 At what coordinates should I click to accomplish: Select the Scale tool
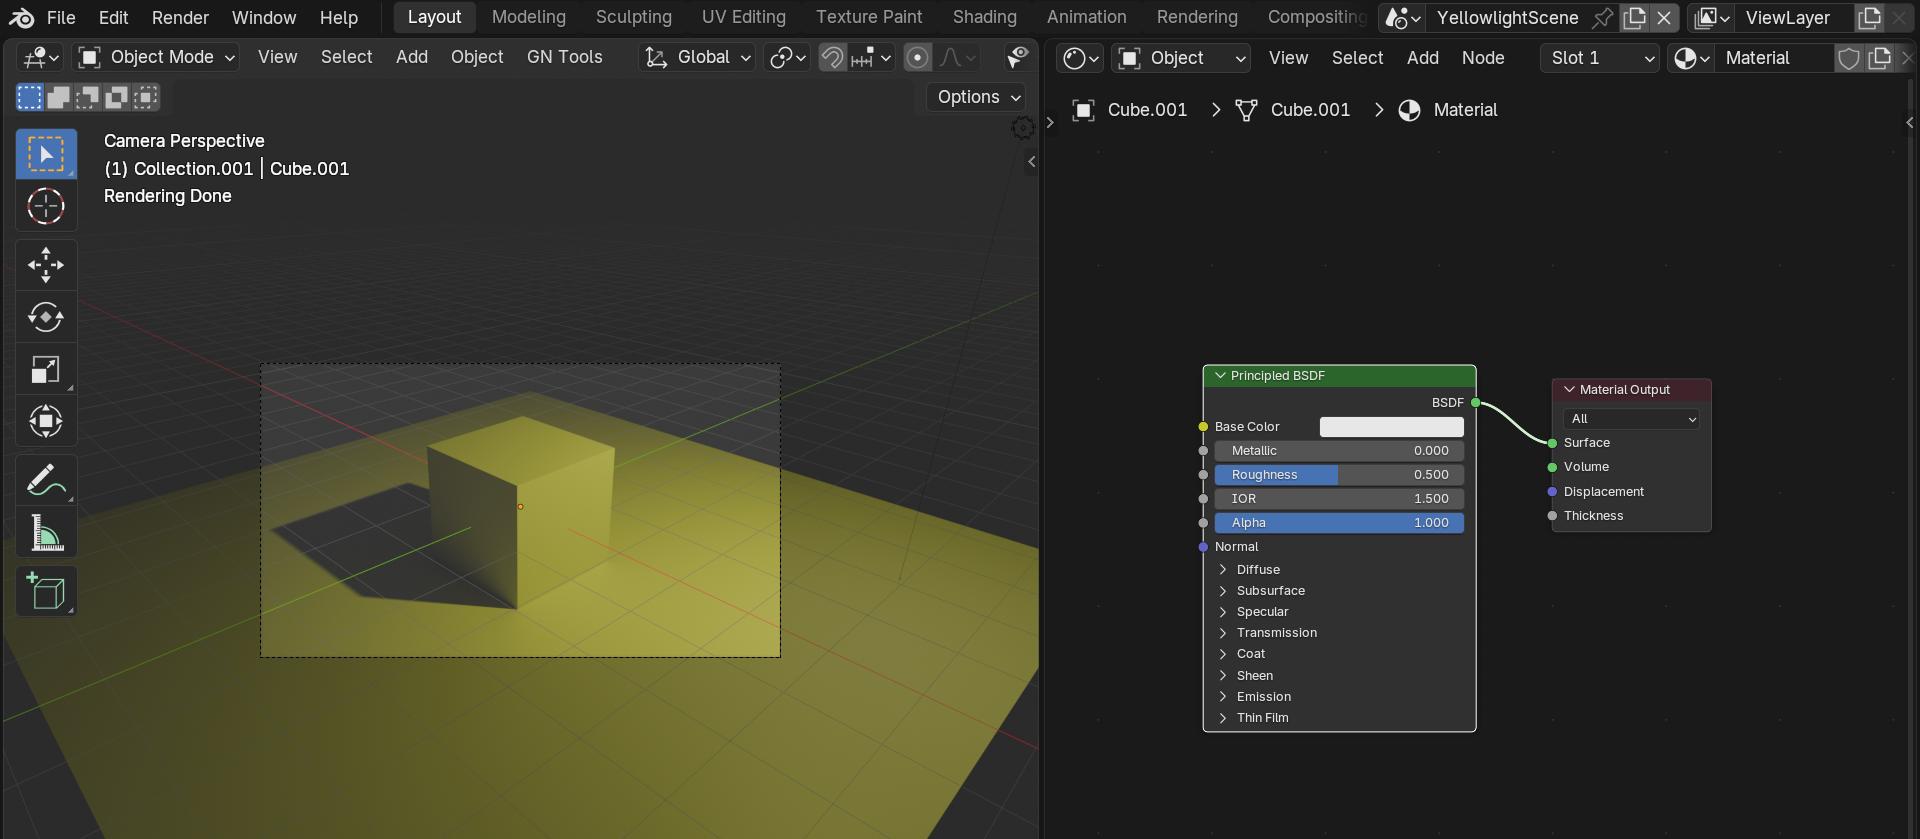click(x=46, y=369)
